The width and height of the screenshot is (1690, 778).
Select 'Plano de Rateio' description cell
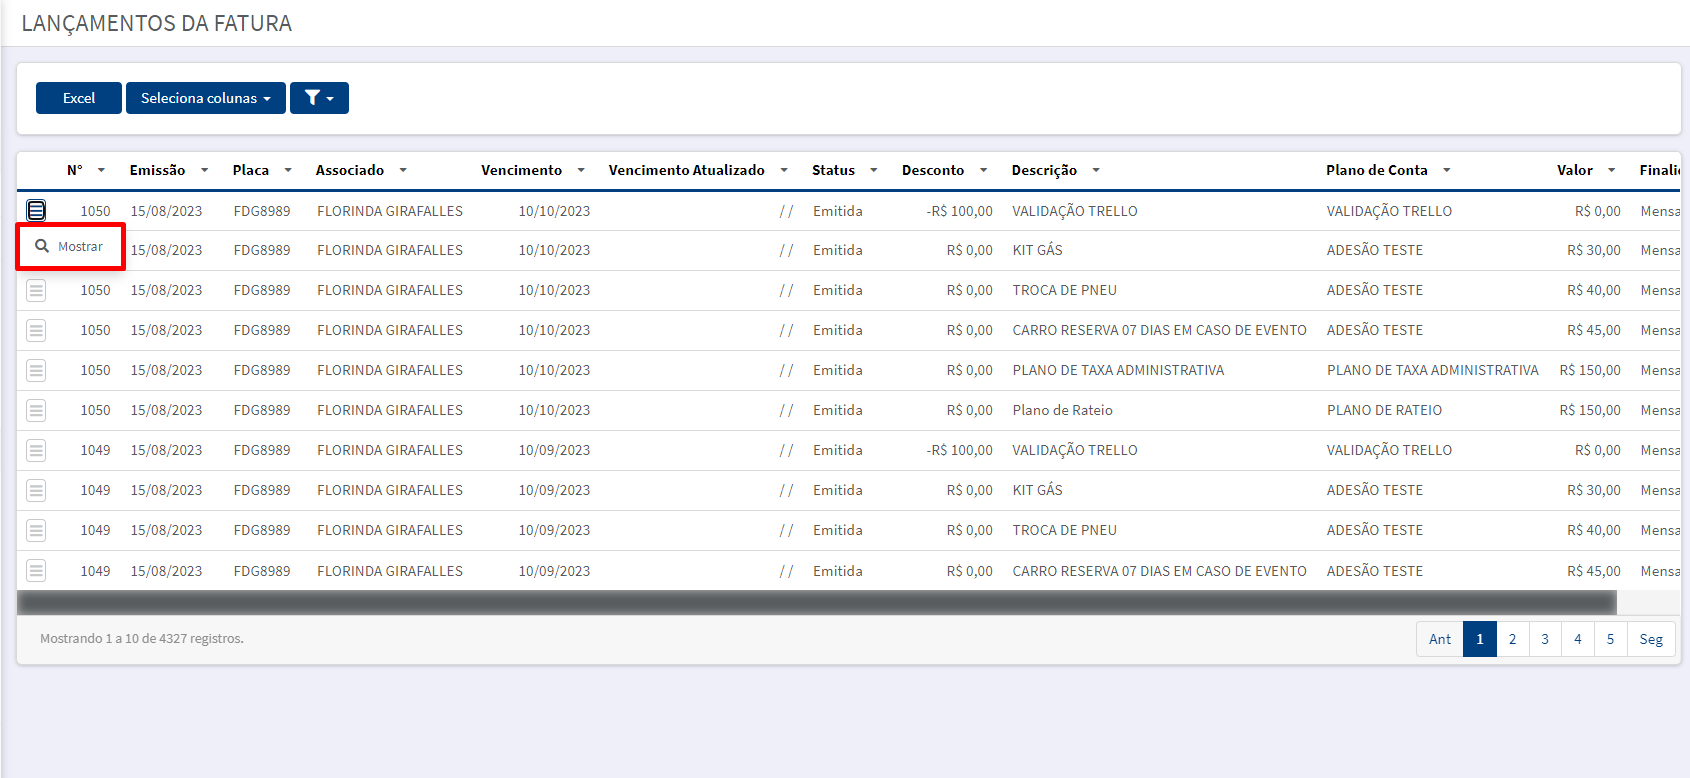(x=1062, y=410)
